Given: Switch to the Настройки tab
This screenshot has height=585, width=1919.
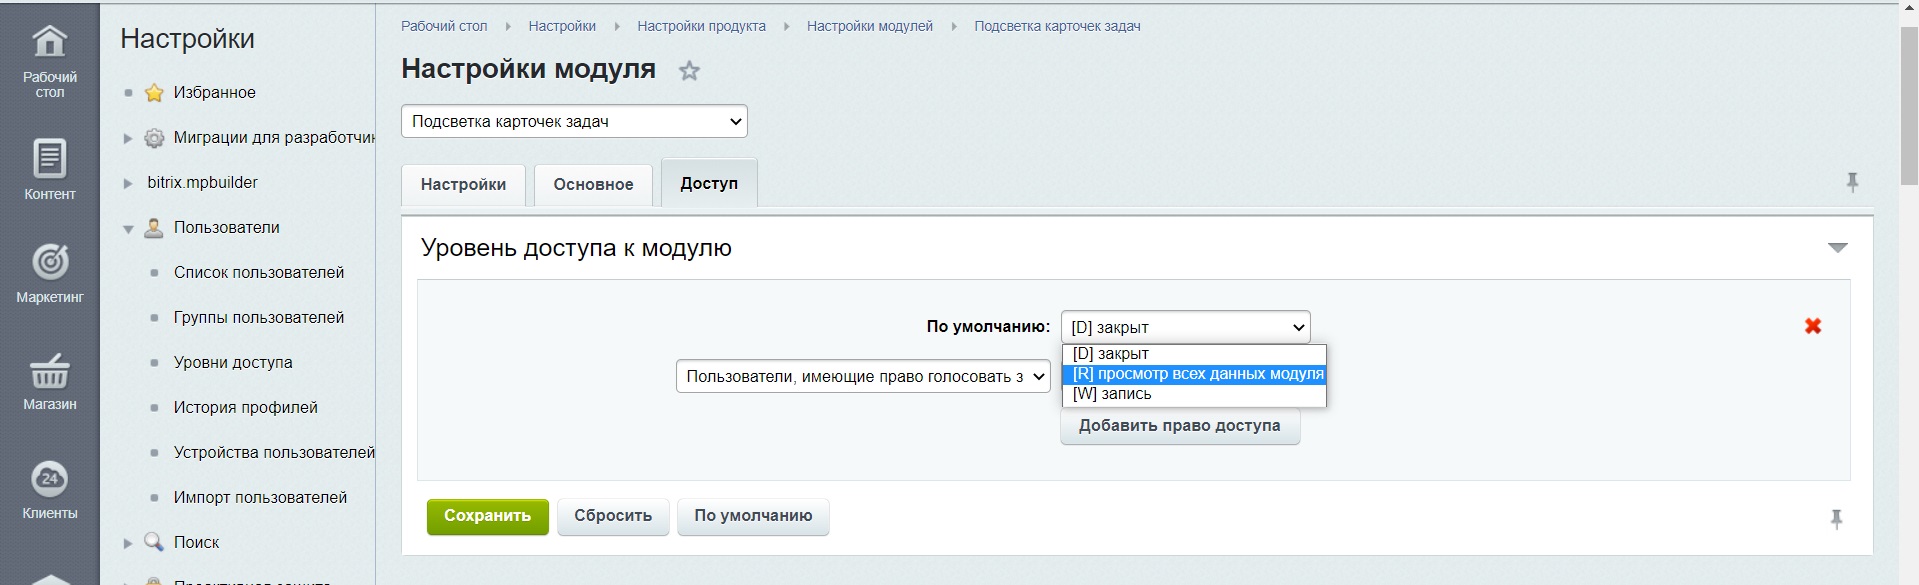Looking at the screenshot, I should coord(463,185).
